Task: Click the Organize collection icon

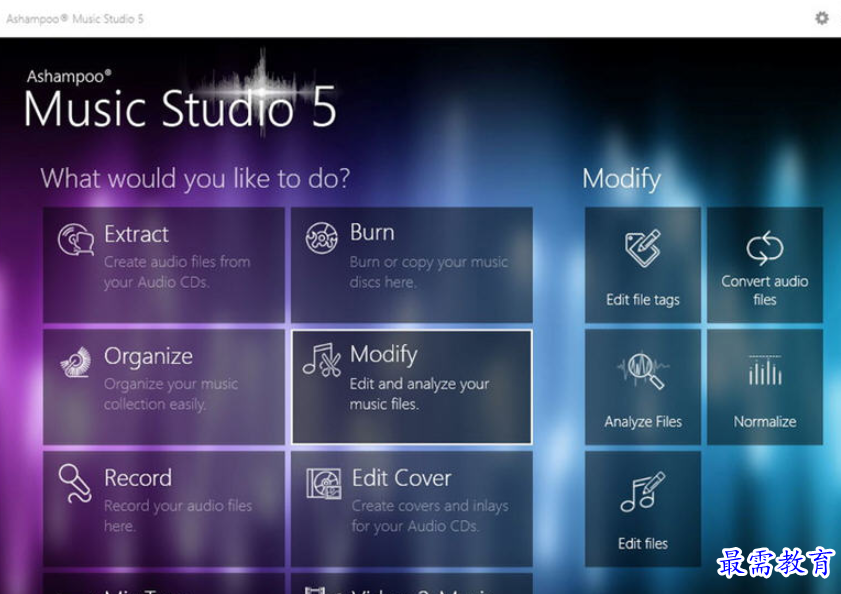Action: (x=76, y=362)
